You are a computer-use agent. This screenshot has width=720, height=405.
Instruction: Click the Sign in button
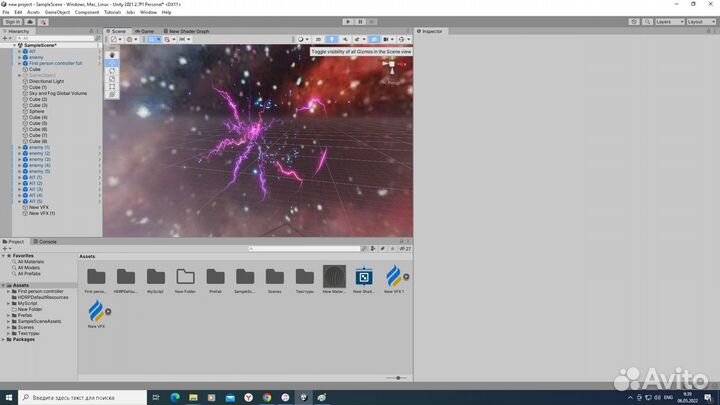(x=12, y=22)
